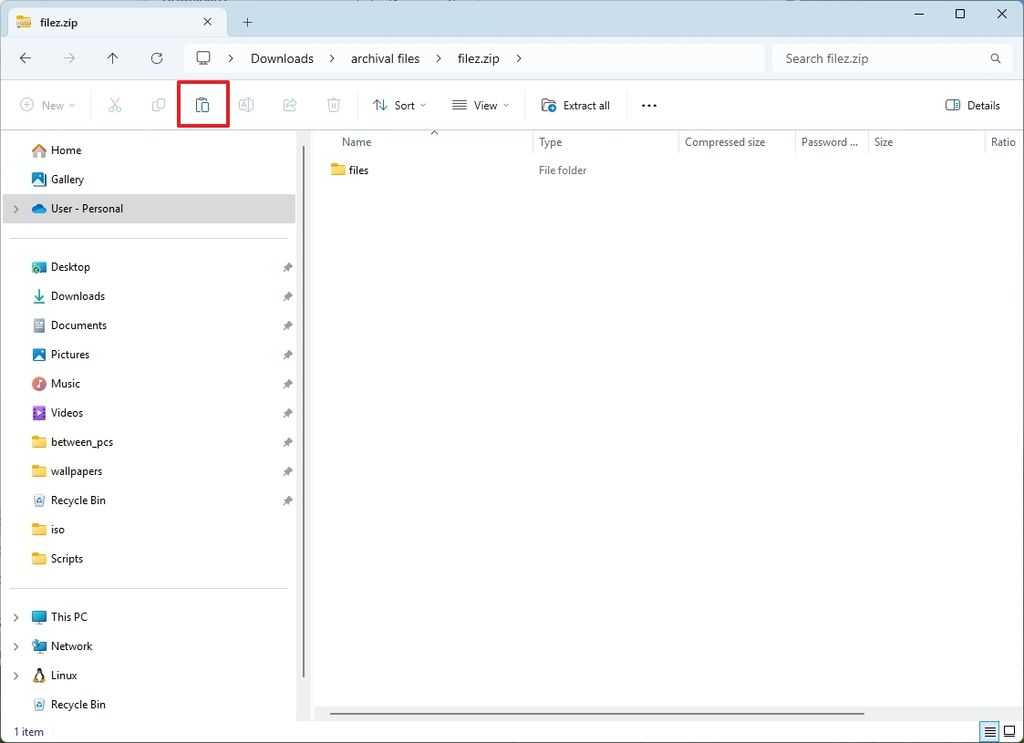This screenshot has width=1024, height=743.
Task: Switch to thumbnail view via status bar icon
Action: pos(1011,732)
